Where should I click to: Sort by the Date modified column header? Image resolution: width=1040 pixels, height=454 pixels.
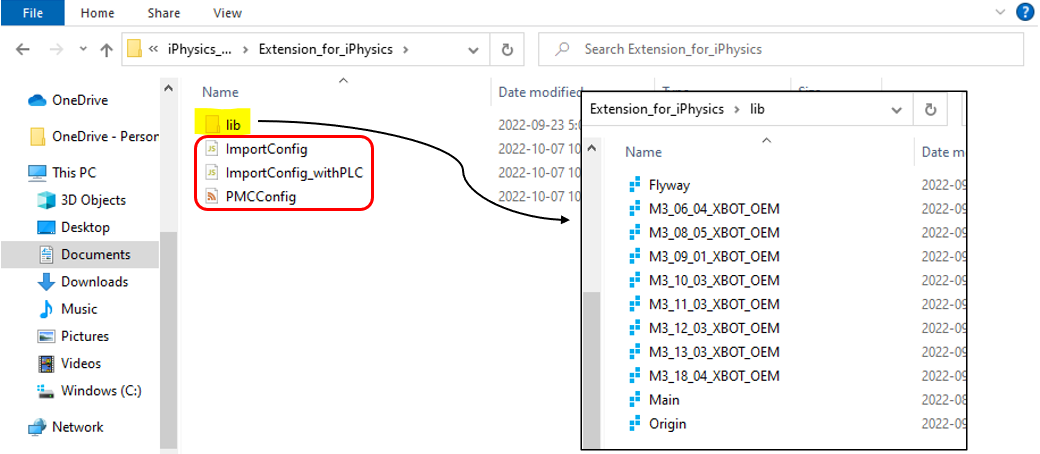coord(540,93)
